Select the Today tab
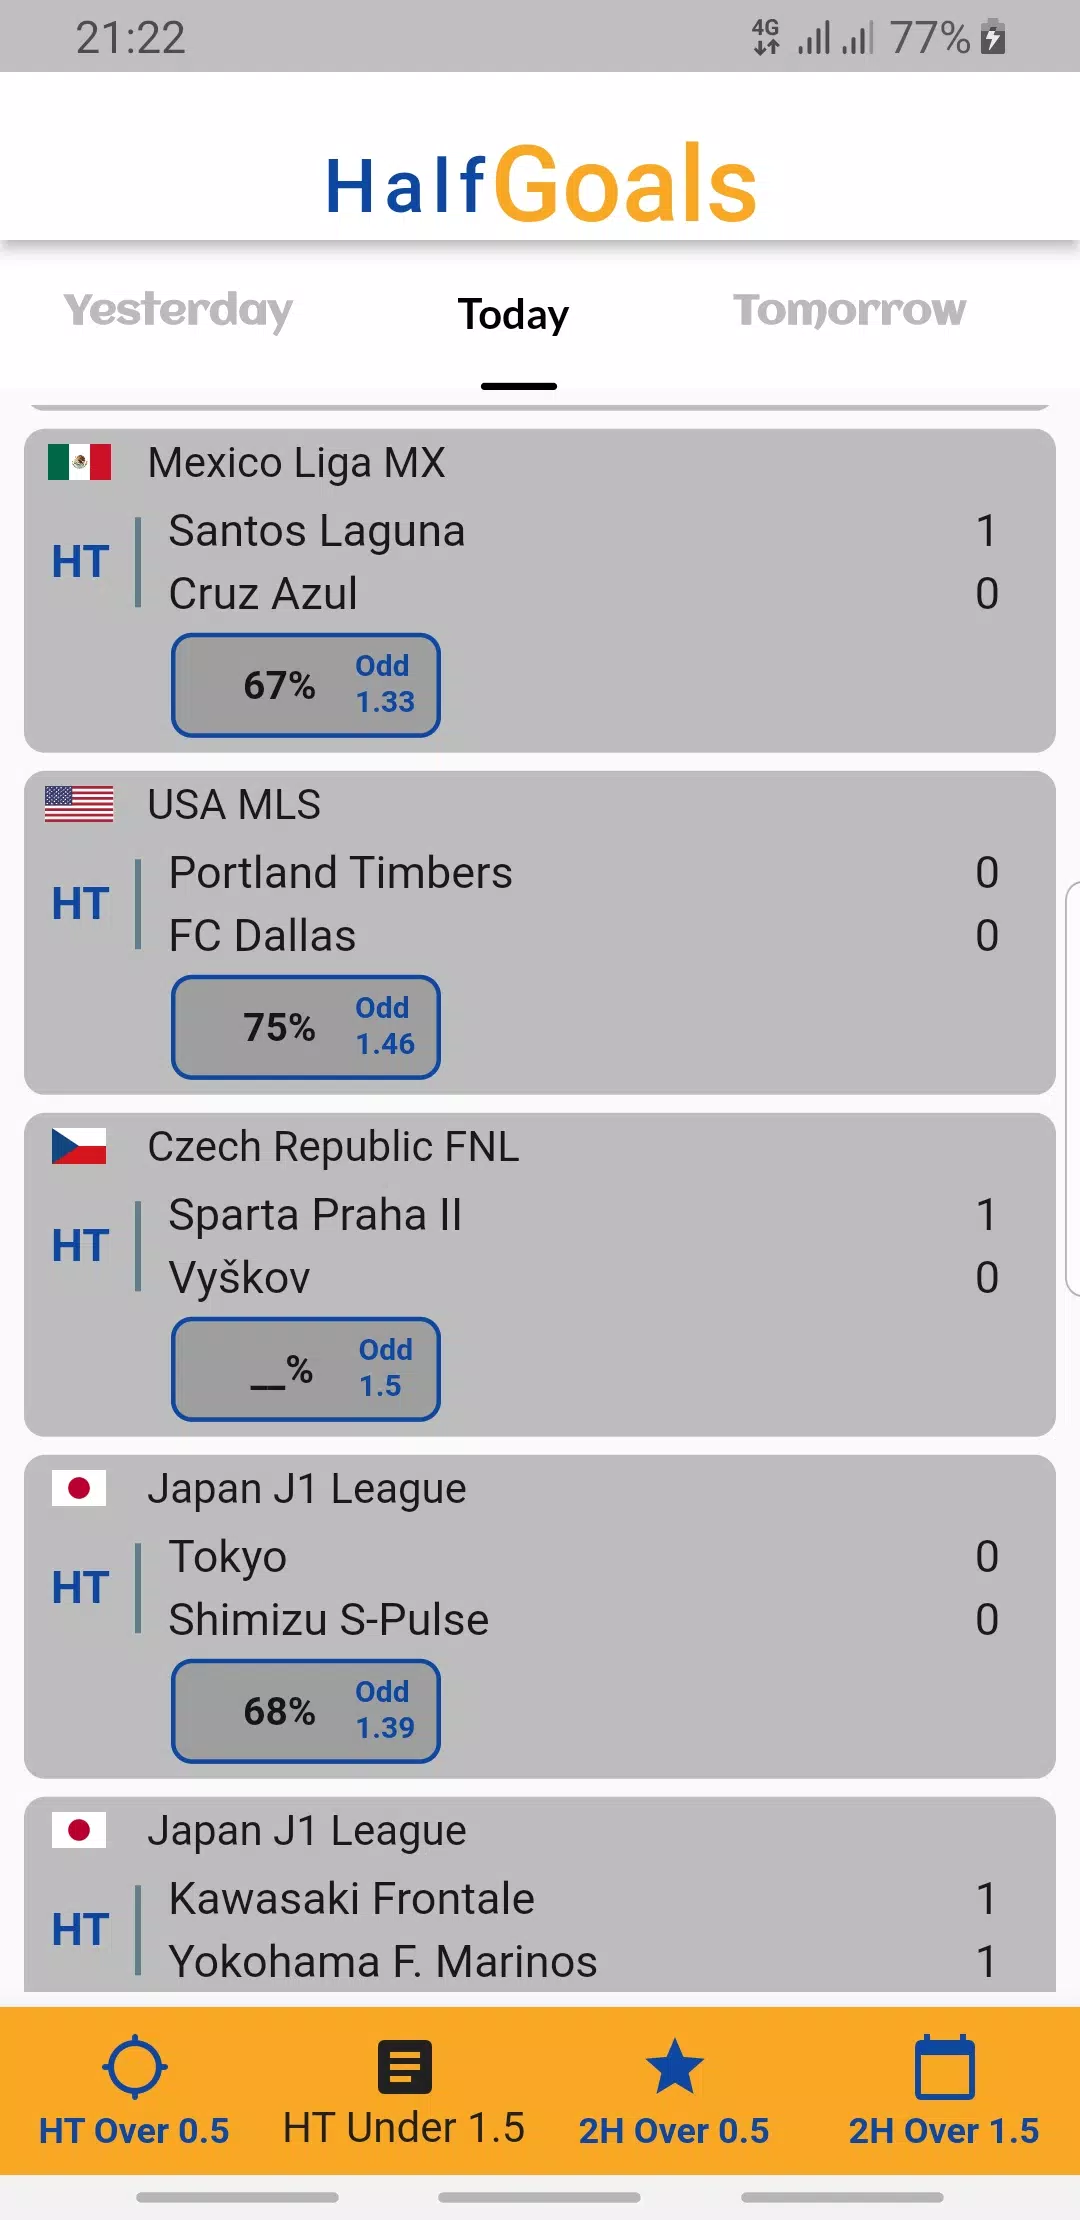1080x2220 pixels. tap(514, 315)
